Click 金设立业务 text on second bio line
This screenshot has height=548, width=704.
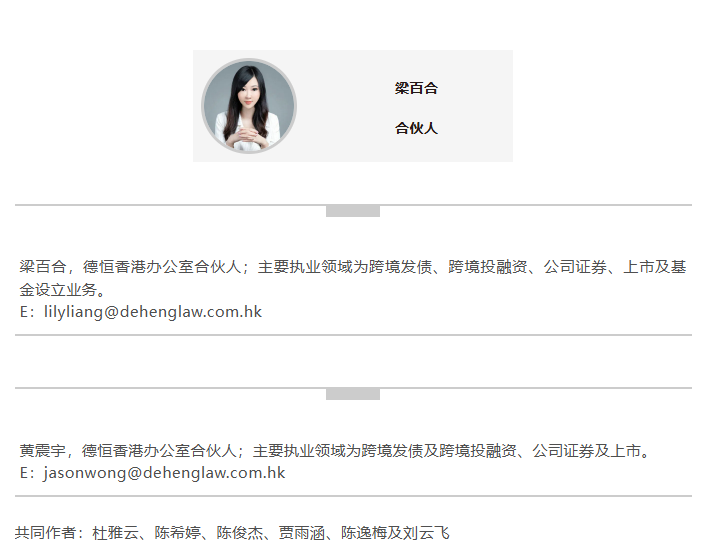[58, 290]
